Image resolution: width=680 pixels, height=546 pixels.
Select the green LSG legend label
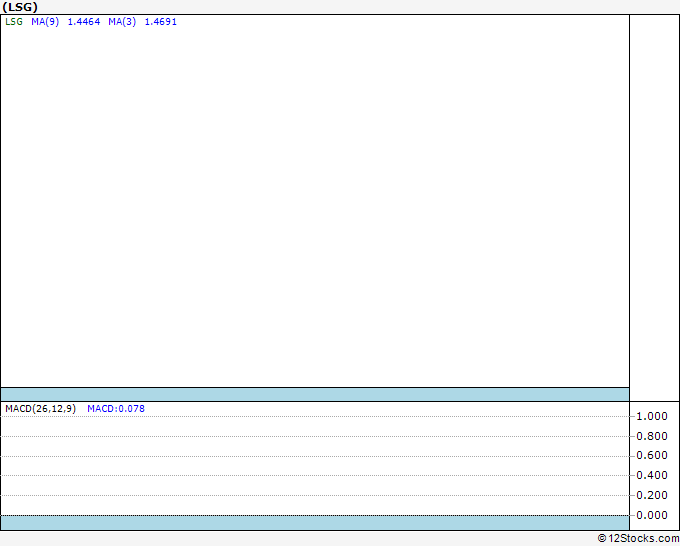[14, 21]
